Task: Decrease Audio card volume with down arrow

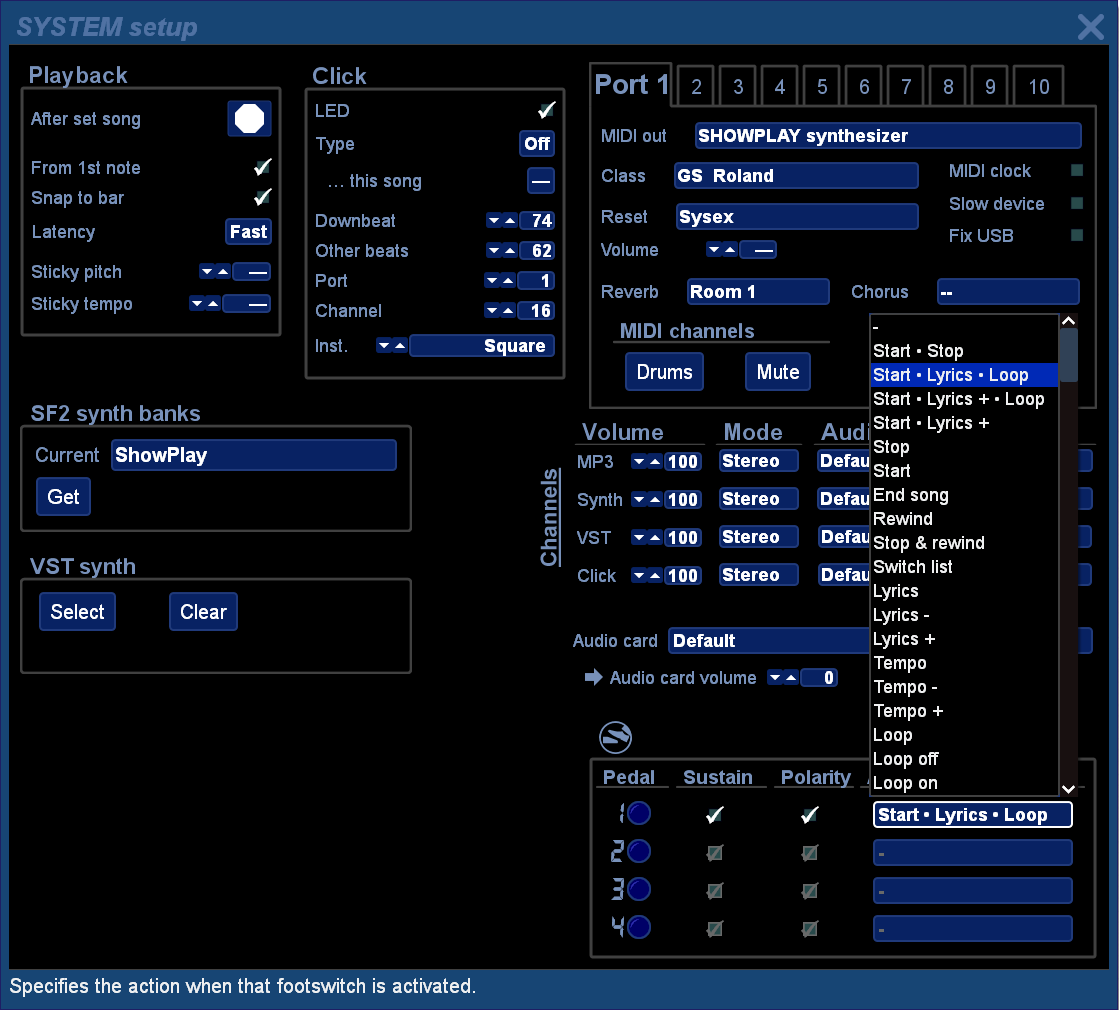Action: click(x=775, y=678)
